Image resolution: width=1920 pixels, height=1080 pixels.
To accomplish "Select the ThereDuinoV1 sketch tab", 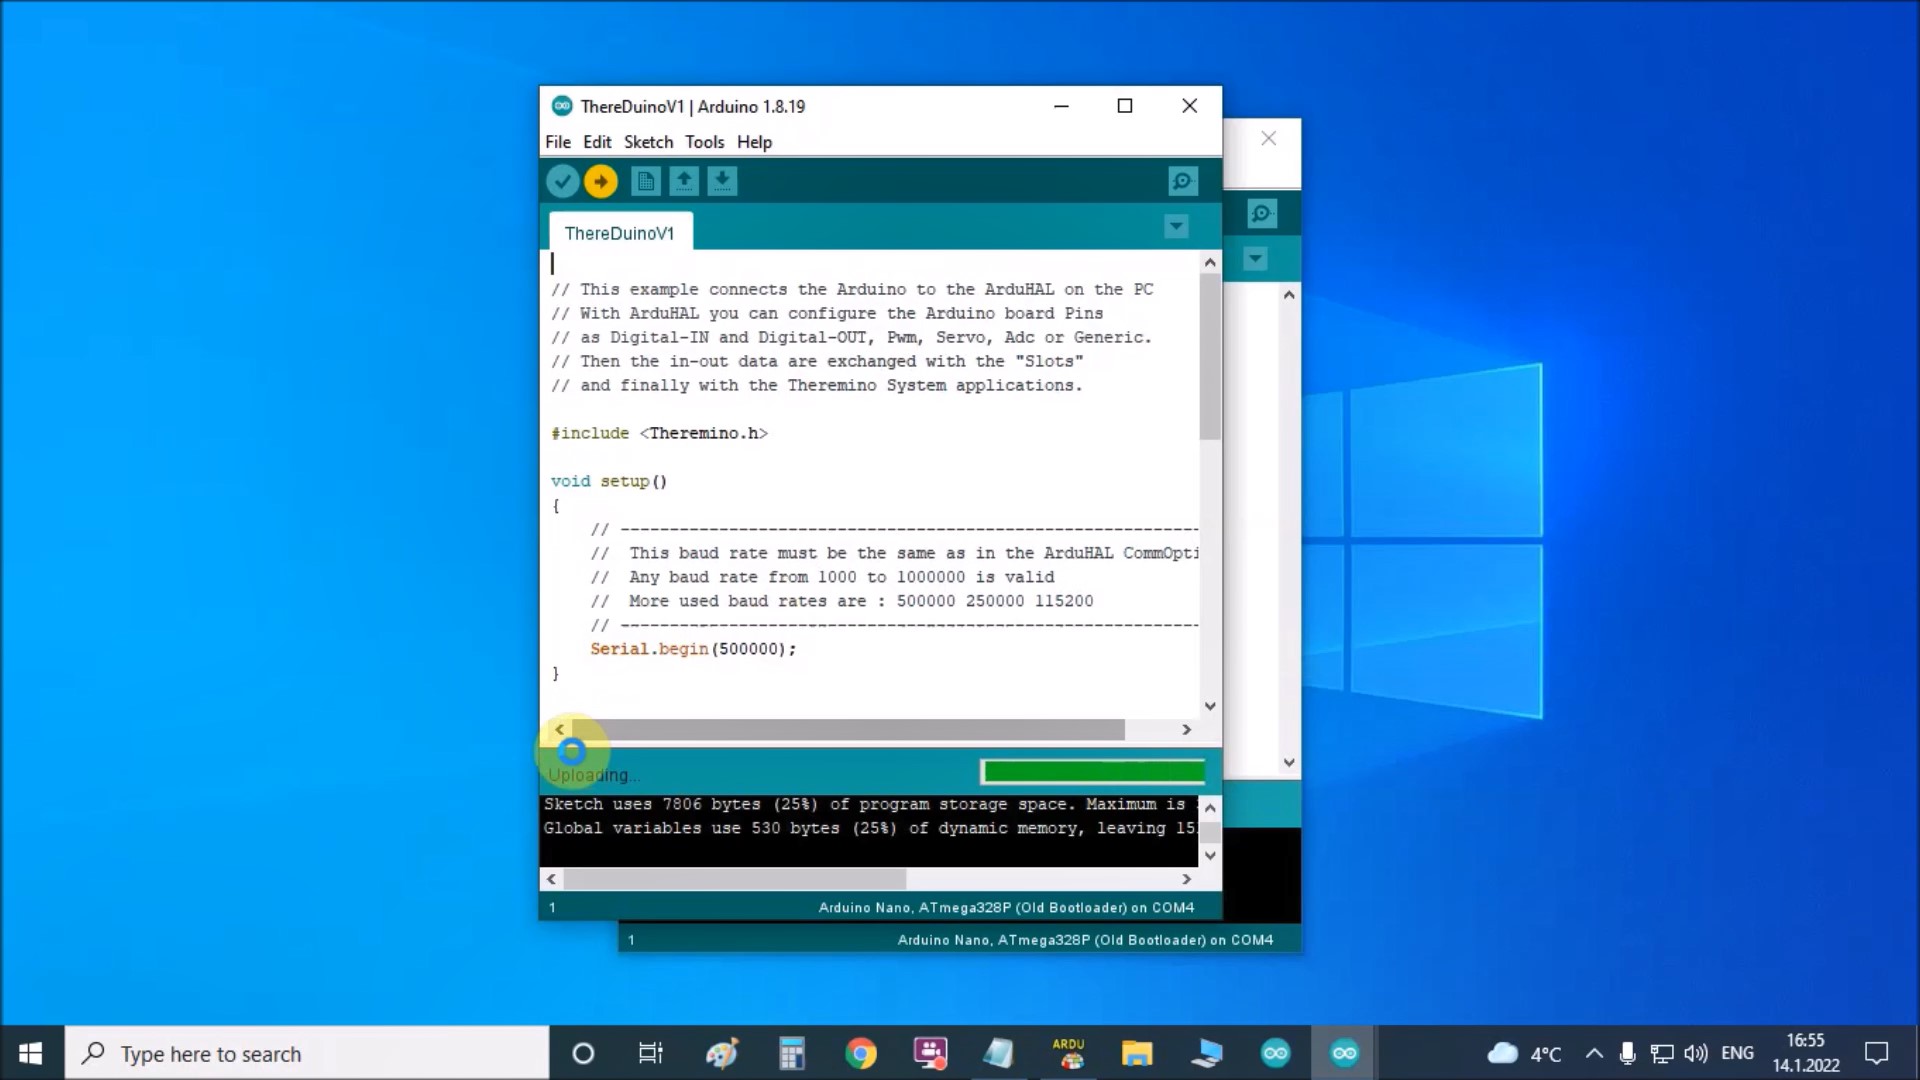I will click(x=619, y=233).
